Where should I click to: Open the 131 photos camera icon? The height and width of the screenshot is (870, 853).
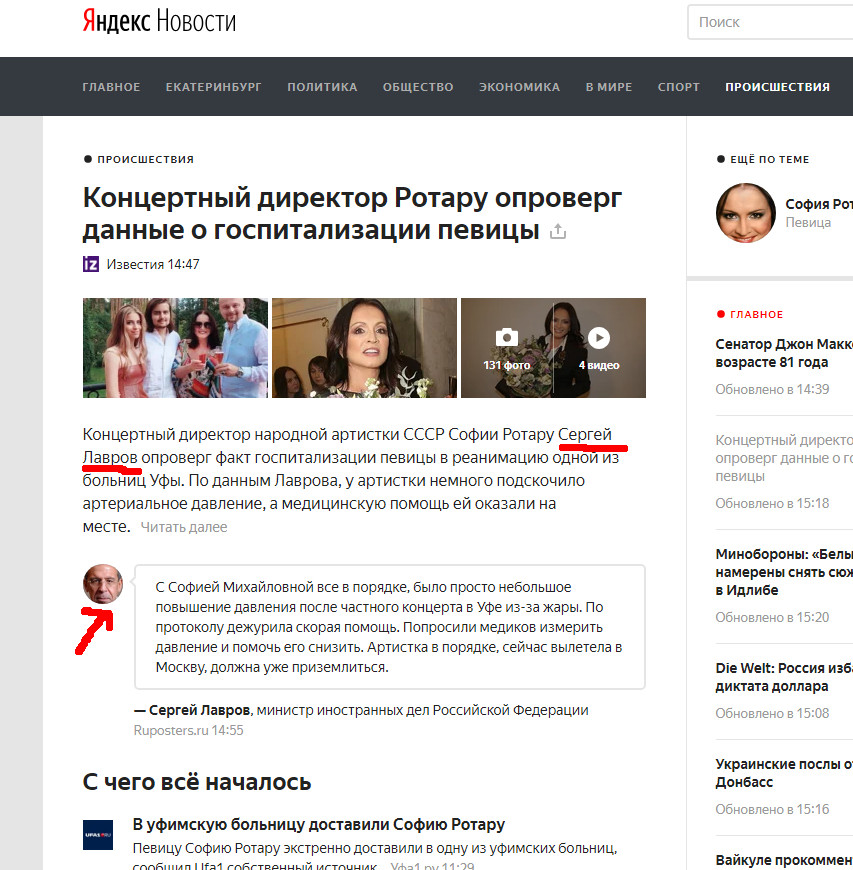[x=507, y=337]
